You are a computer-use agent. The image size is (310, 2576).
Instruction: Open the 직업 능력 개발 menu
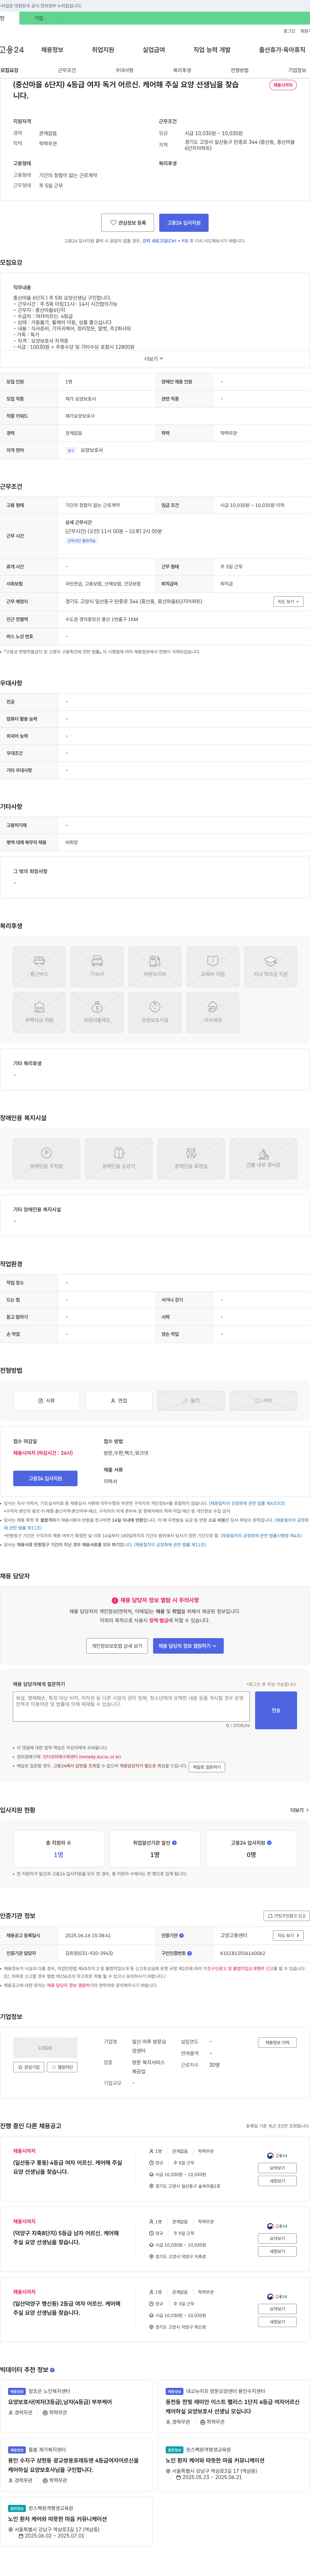[212, 50]
